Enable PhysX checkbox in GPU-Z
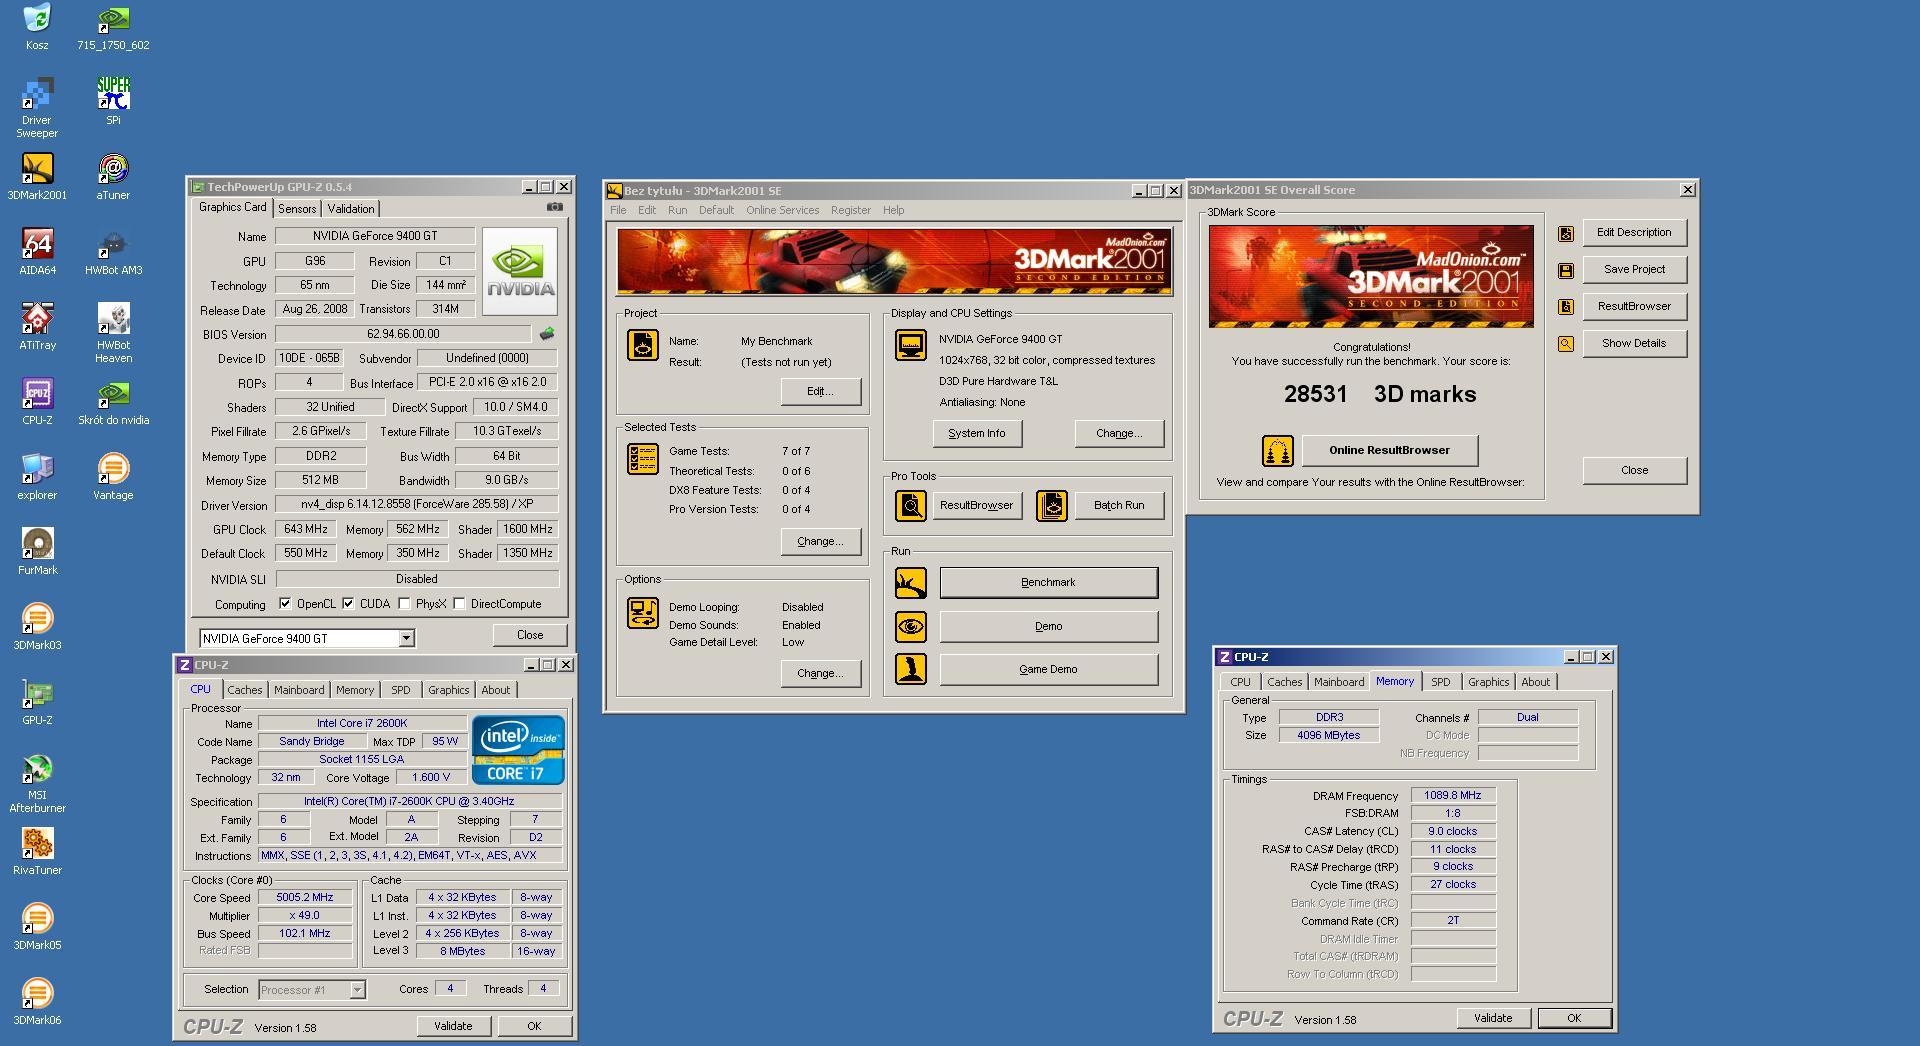 pos(404,603)
